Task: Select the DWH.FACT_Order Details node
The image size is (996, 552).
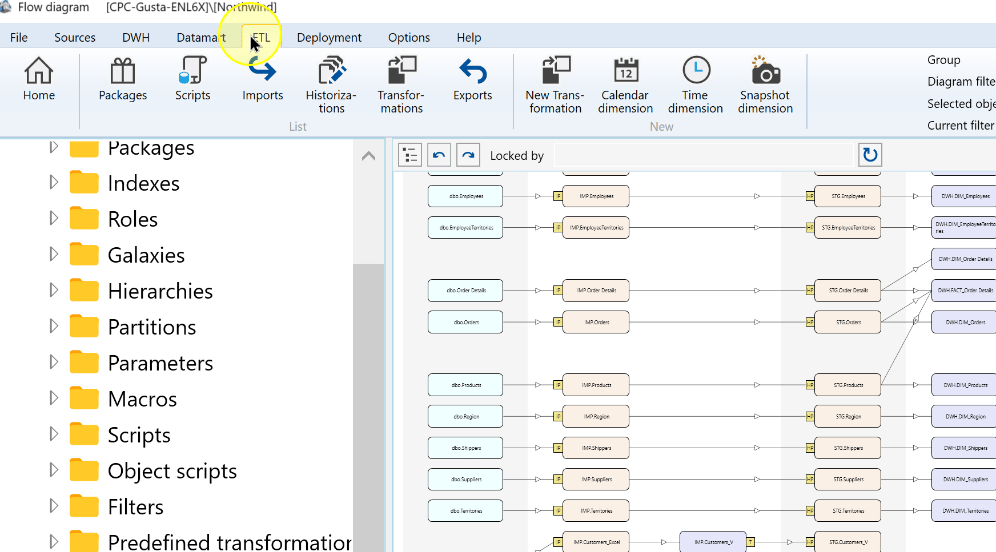Action: pos(964,290)
